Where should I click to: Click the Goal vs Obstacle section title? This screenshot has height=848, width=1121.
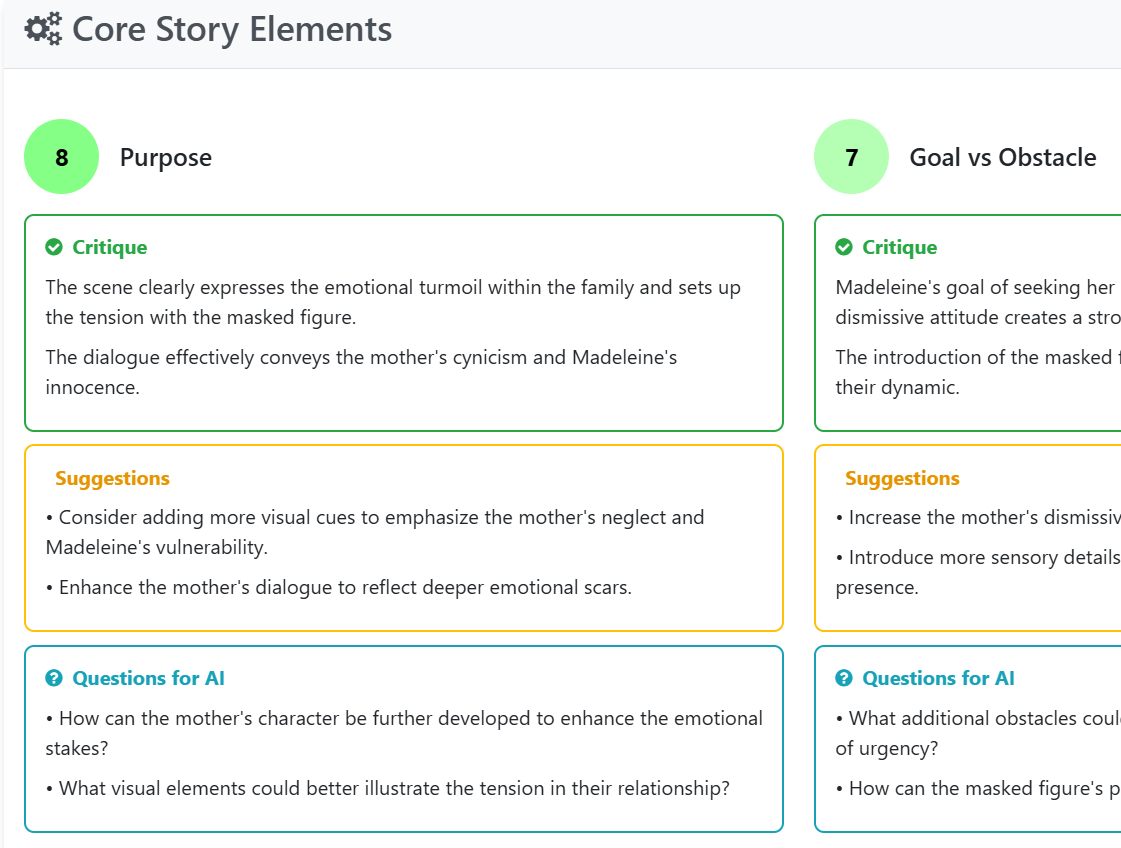click(x=1002, y=157)
